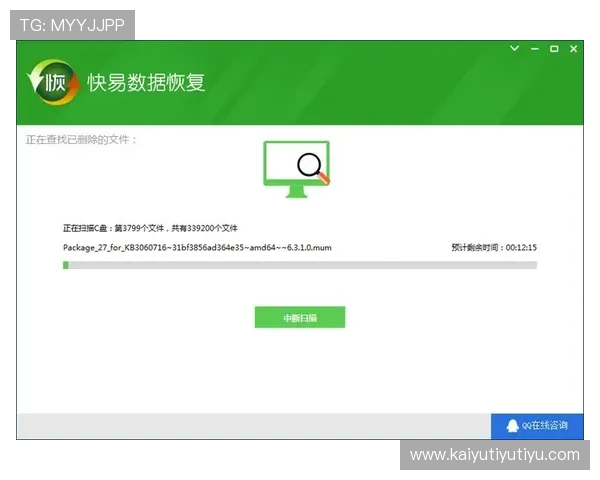Image resolution: width=600 pixels, height=480 pixels.
Task: Click the 预计剩余时间 00:12:15 text
Action: coord(494,248)
